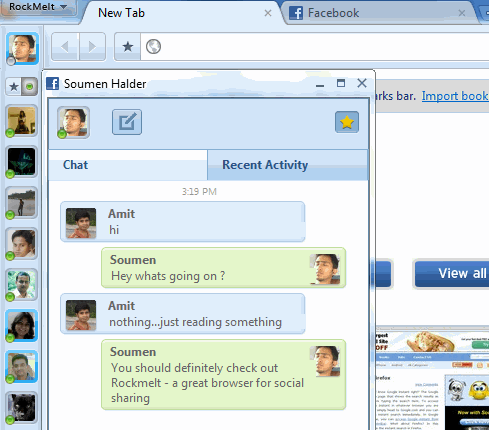Show online friends with green dot toggle
489x430 pixels.
[30, 87]
